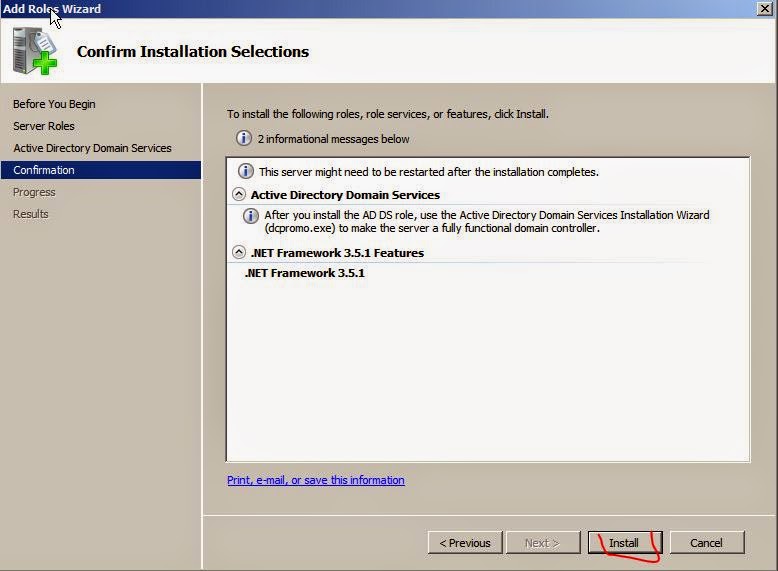Go back with the Previous button
Screen dimensions: 778x571
pyautogui.click(x=465, y=543)
